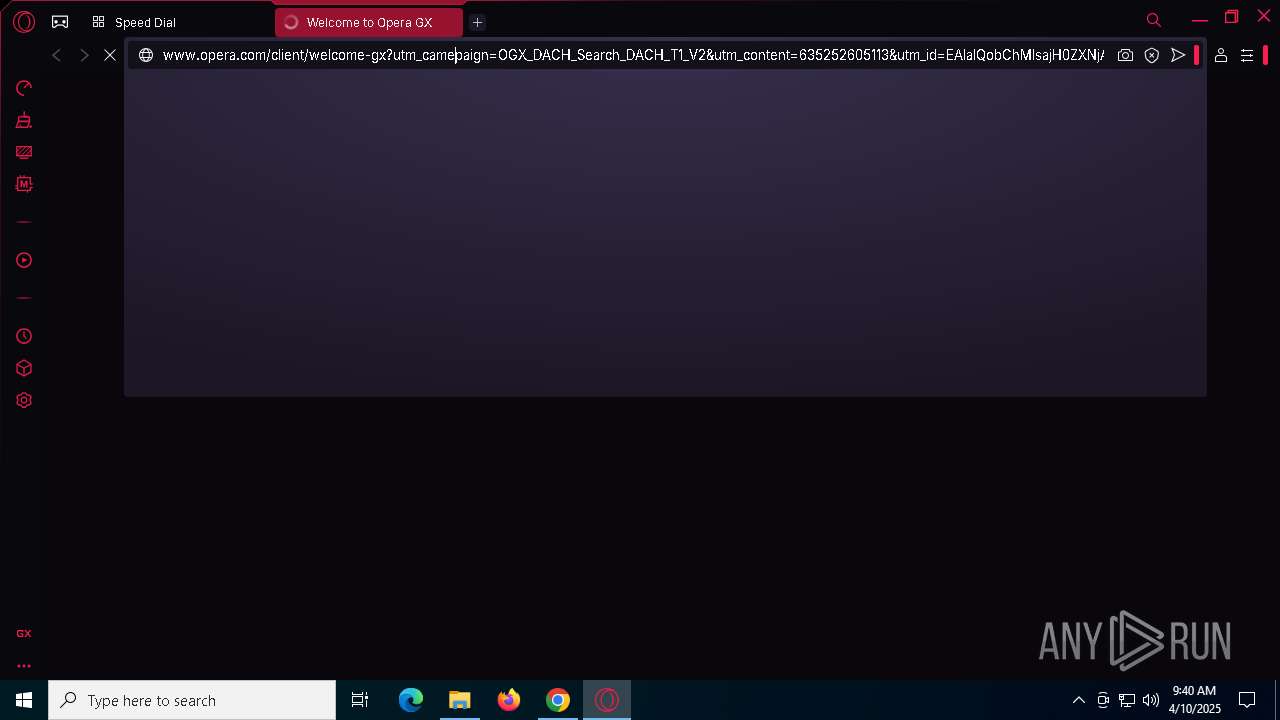Launch Google Chrome from taskbar

pos(558,700)
